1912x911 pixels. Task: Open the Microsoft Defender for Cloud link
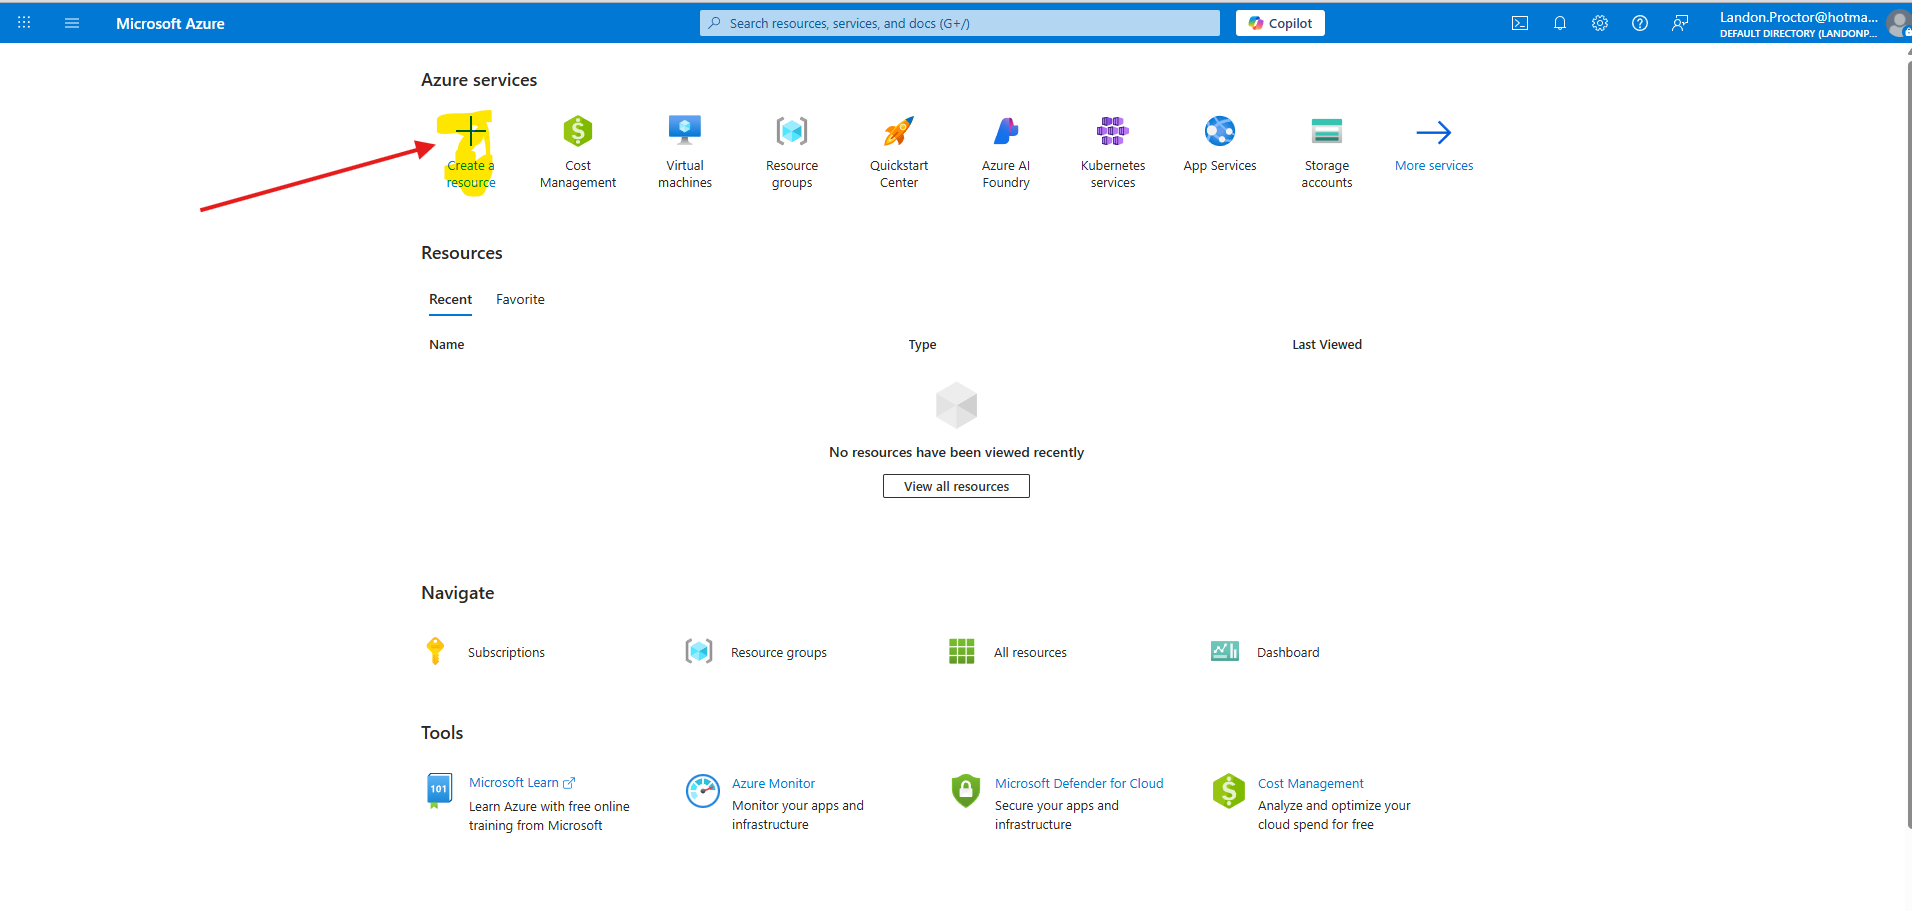(1079, 783)
